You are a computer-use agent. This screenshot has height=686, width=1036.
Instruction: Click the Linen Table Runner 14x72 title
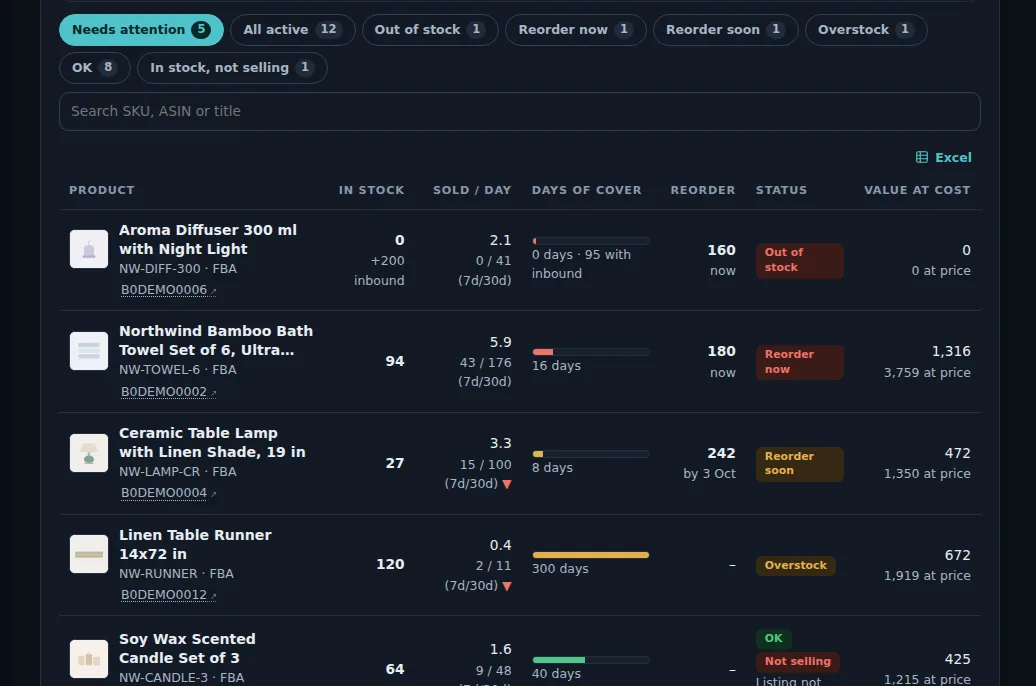point(195,545)
